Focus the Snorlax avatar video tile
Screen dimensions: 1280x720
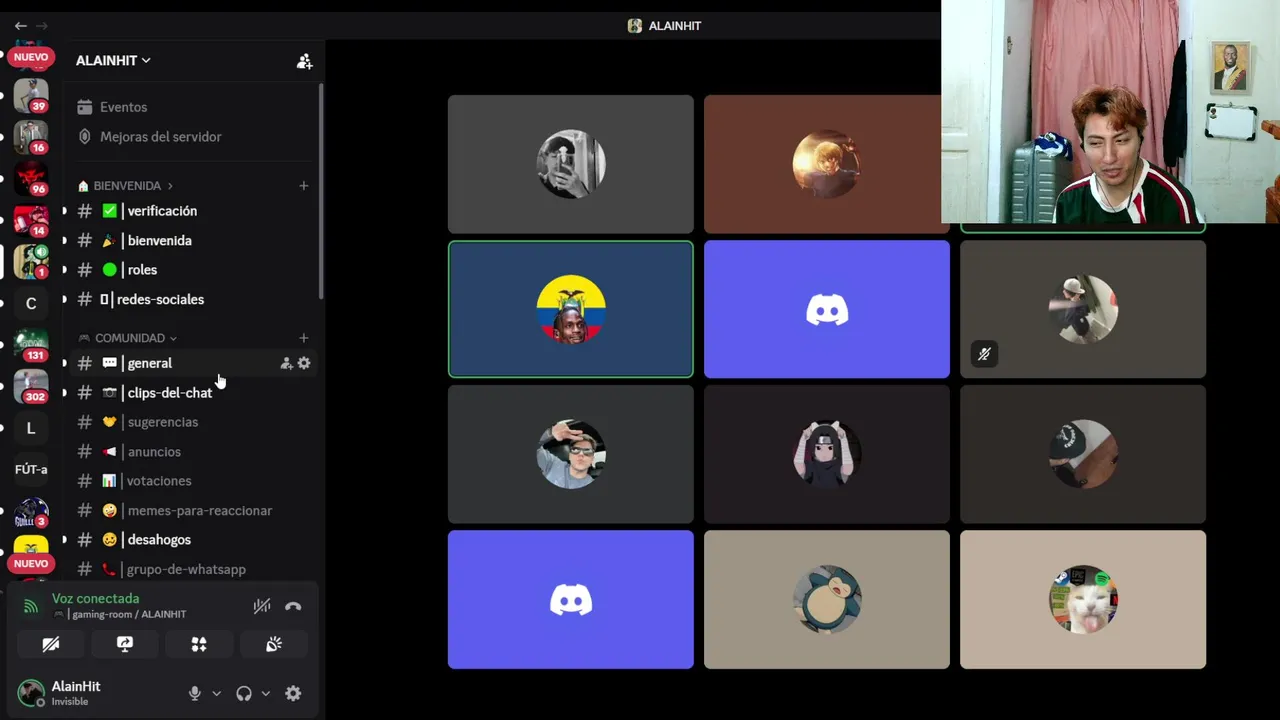coord(827,599)
